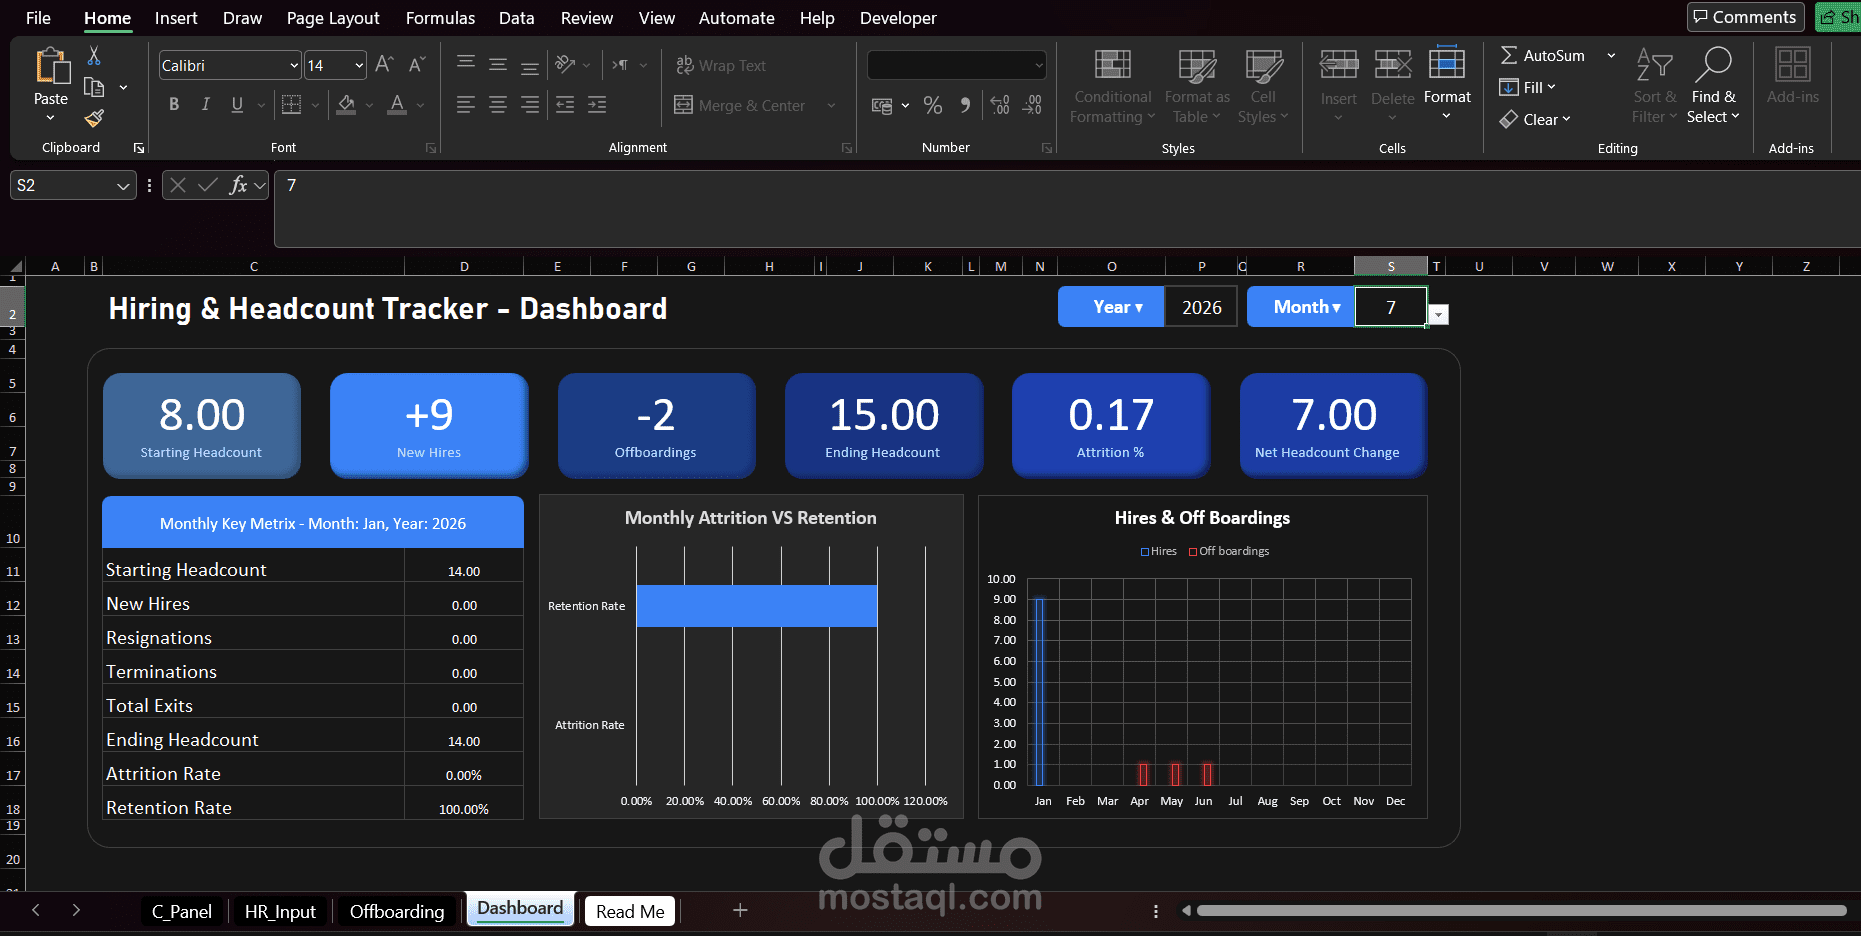Toggle italic formatting
Image resolution: width=1861 pixels, height=936 pixels.
205,104
